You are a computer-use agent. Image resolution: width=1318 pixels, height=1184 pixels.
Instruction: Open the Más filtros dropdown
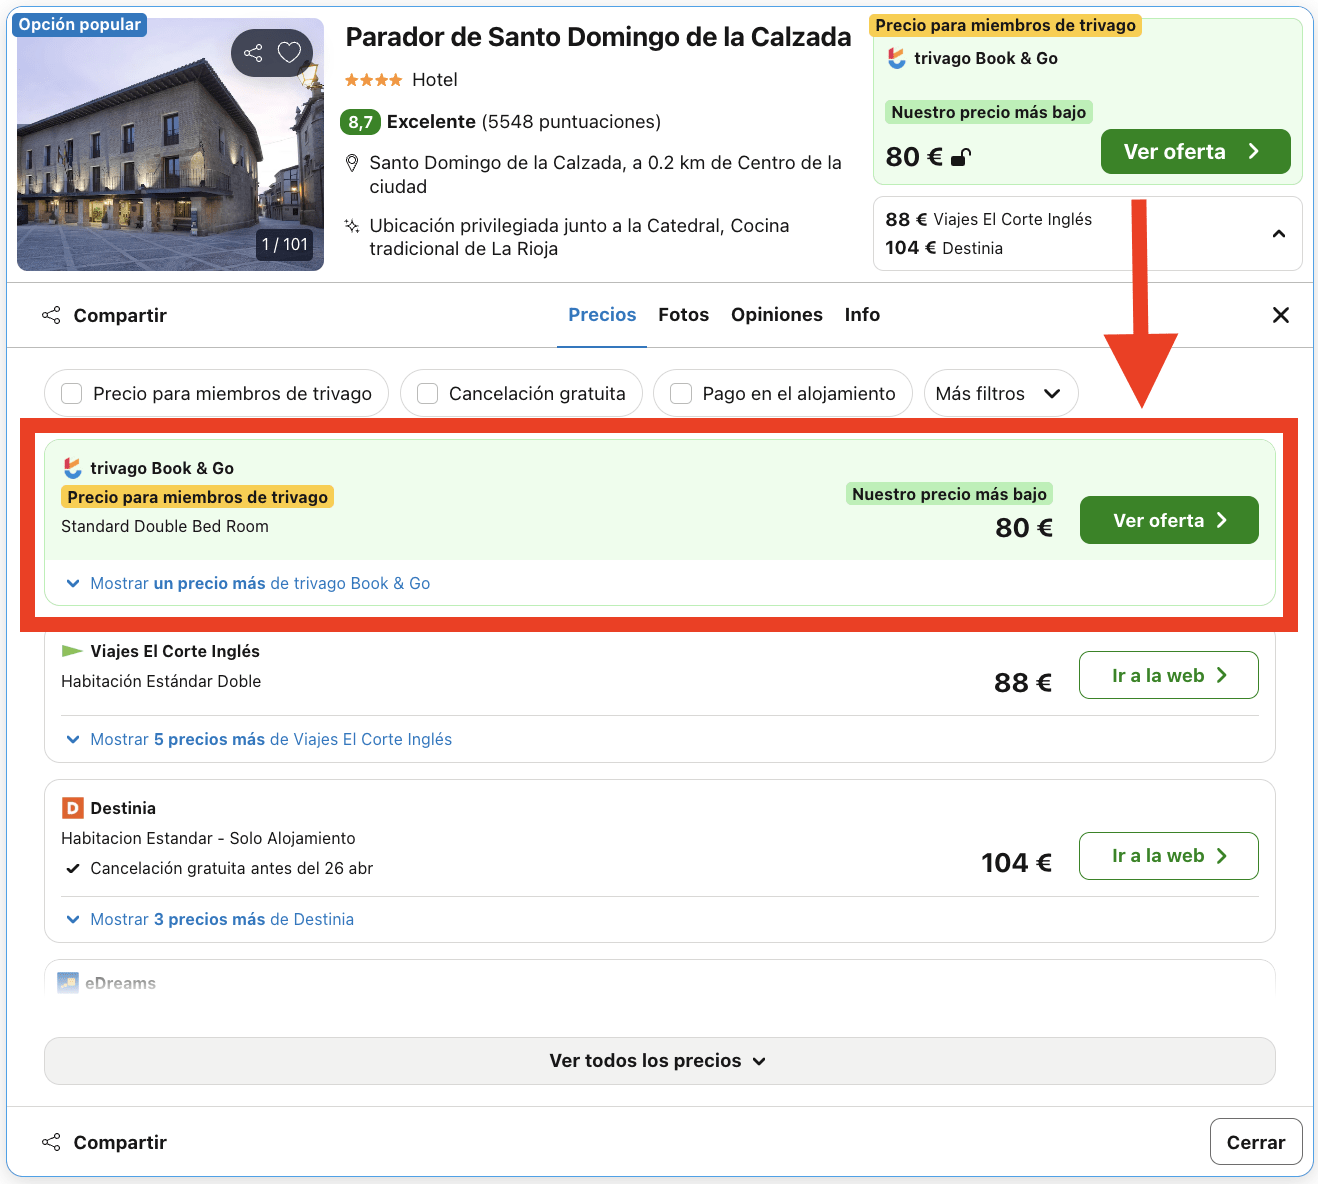pyautogui.click(x=1000, y=394)
